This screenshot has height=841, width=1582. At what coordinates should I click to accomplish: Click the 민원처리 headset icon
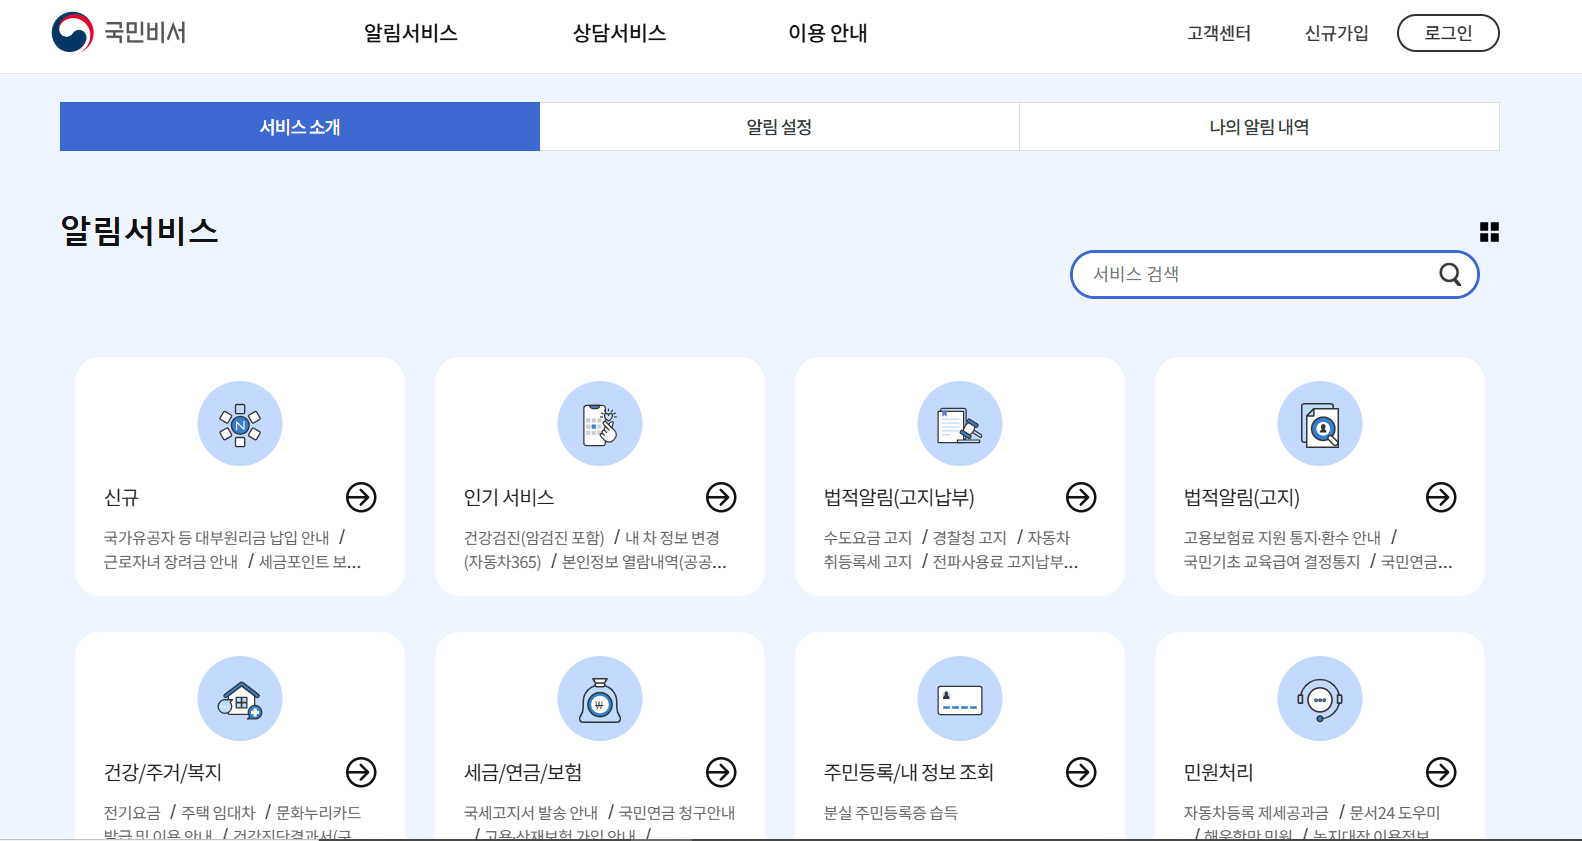pos(1320,699)
